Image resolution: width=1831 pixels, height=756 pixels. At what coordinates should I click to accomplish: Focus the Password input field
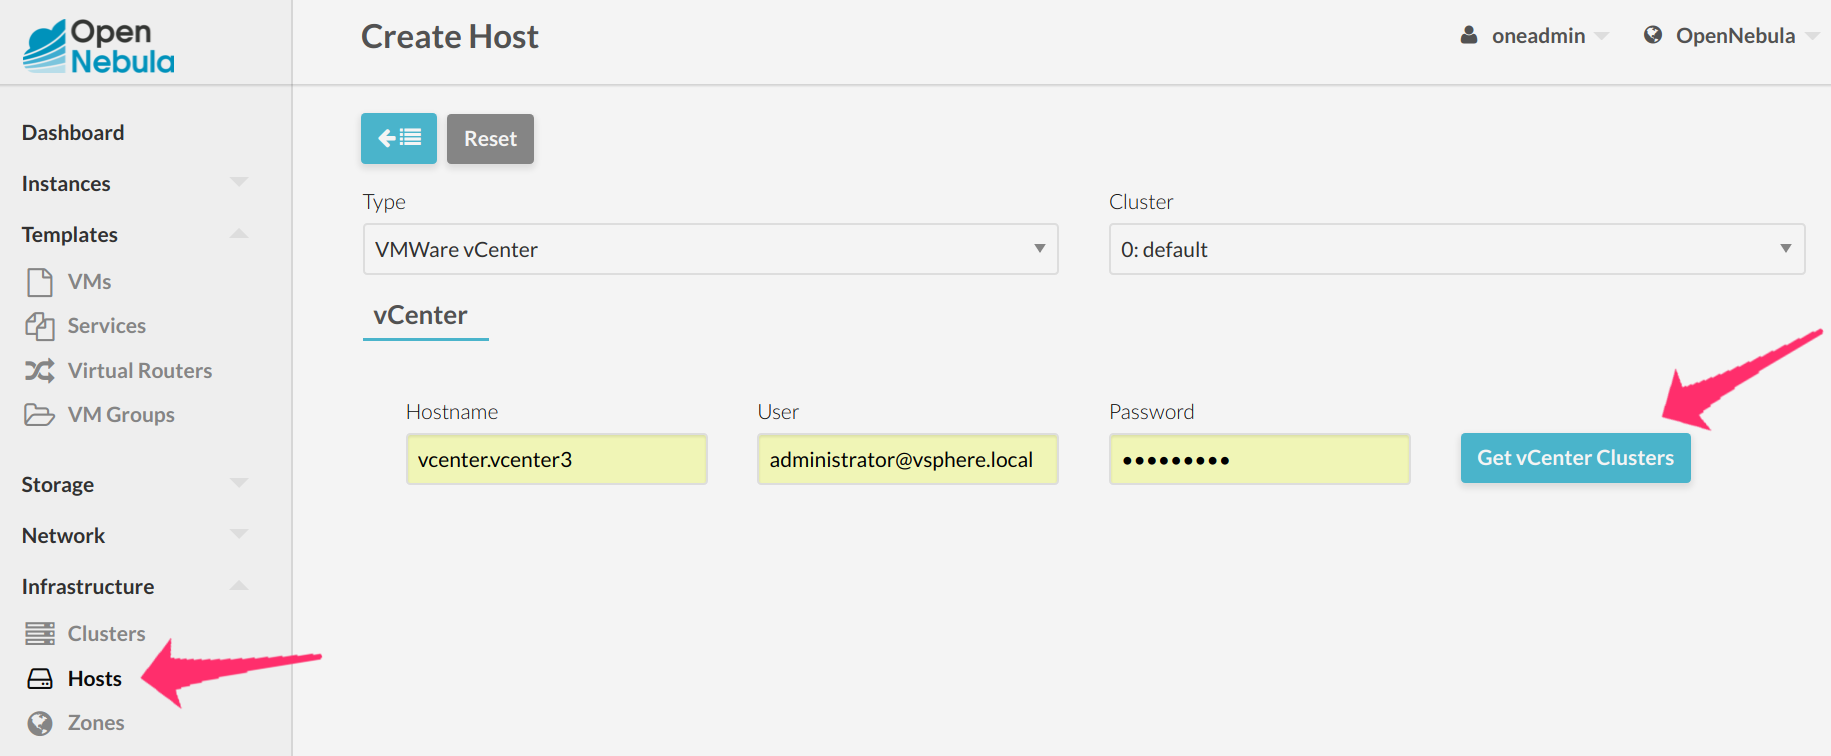coord(1260,459)
